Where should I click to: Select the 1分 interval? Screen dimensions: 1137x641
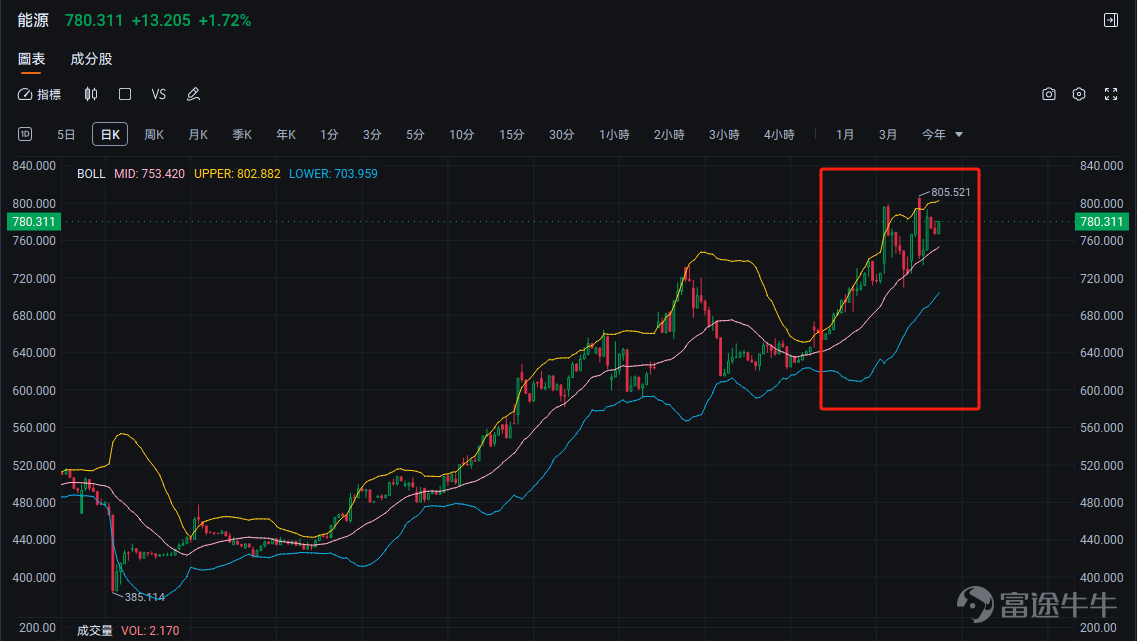[x=329, y=135]
